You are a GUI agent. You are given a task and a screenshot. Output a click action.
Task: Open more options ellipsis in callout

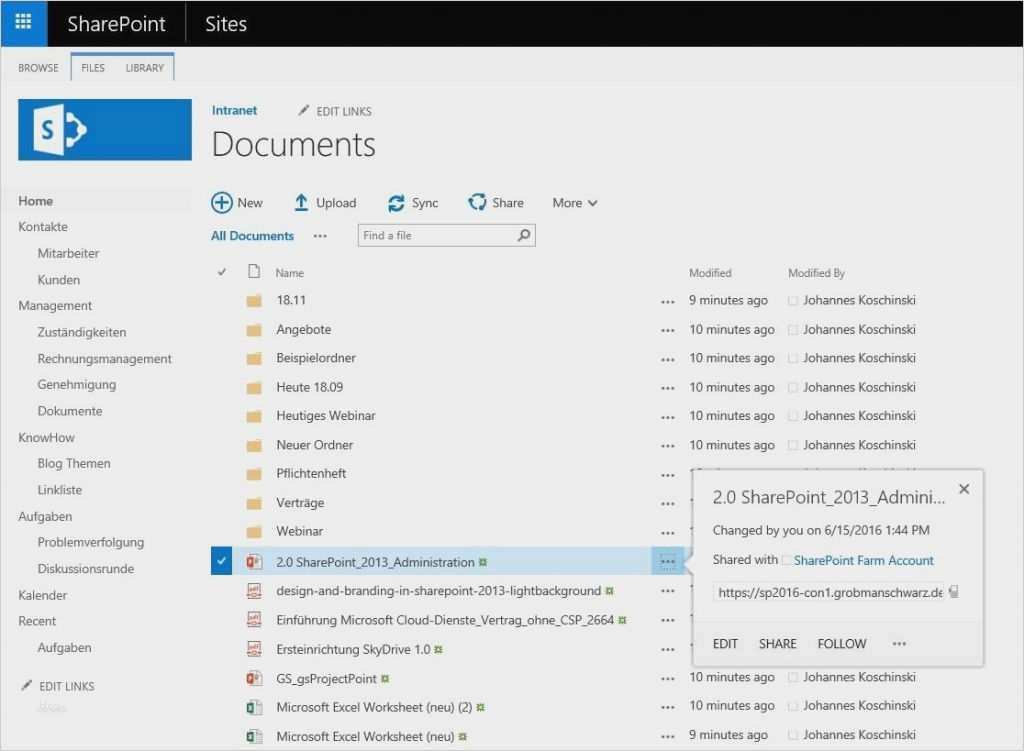pyautogui.click(x=899, y=643)
